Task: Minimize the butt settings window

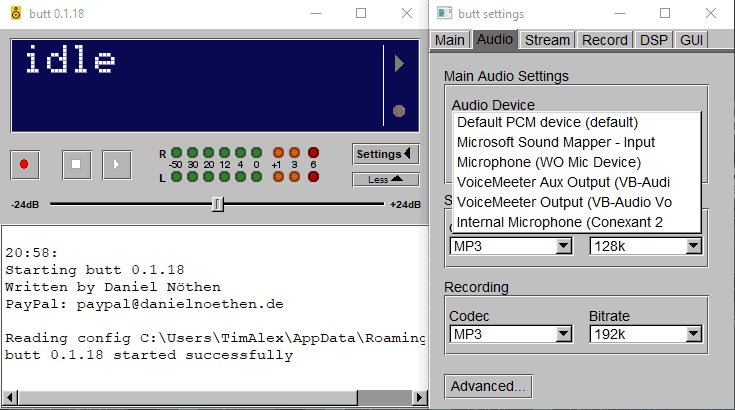Action: (x=620, y=13)
